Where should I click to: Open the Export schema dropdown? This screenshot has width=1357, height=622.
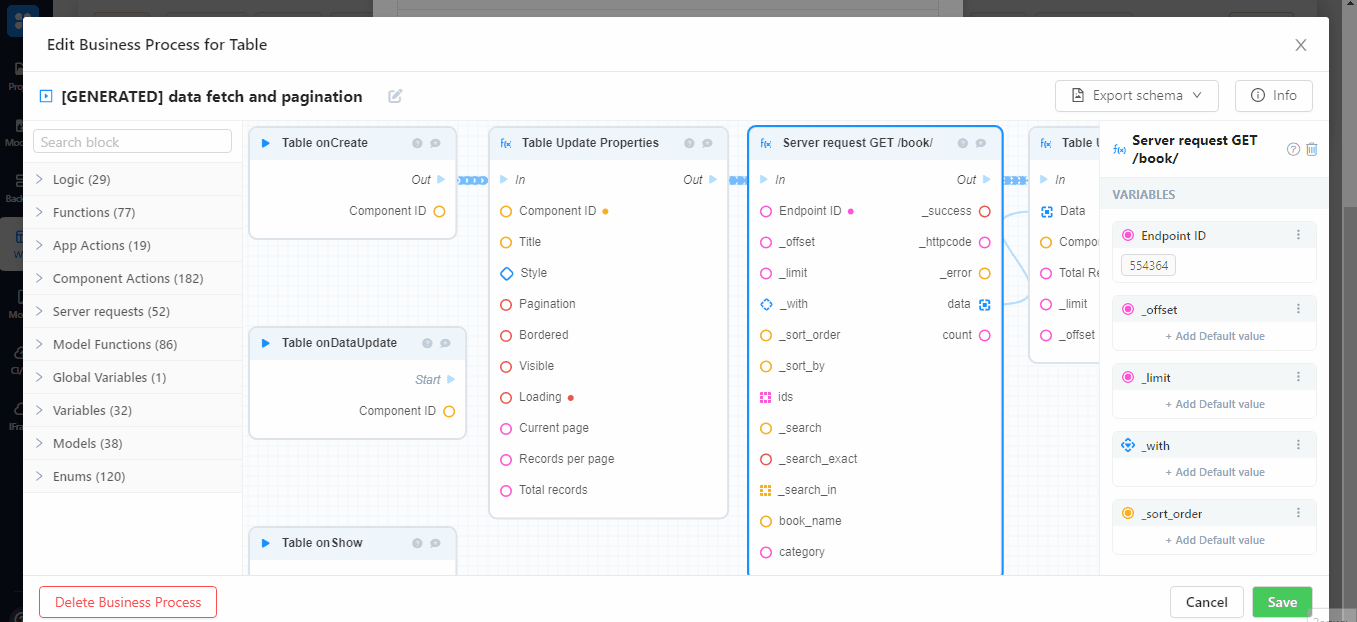[1136, 96]
